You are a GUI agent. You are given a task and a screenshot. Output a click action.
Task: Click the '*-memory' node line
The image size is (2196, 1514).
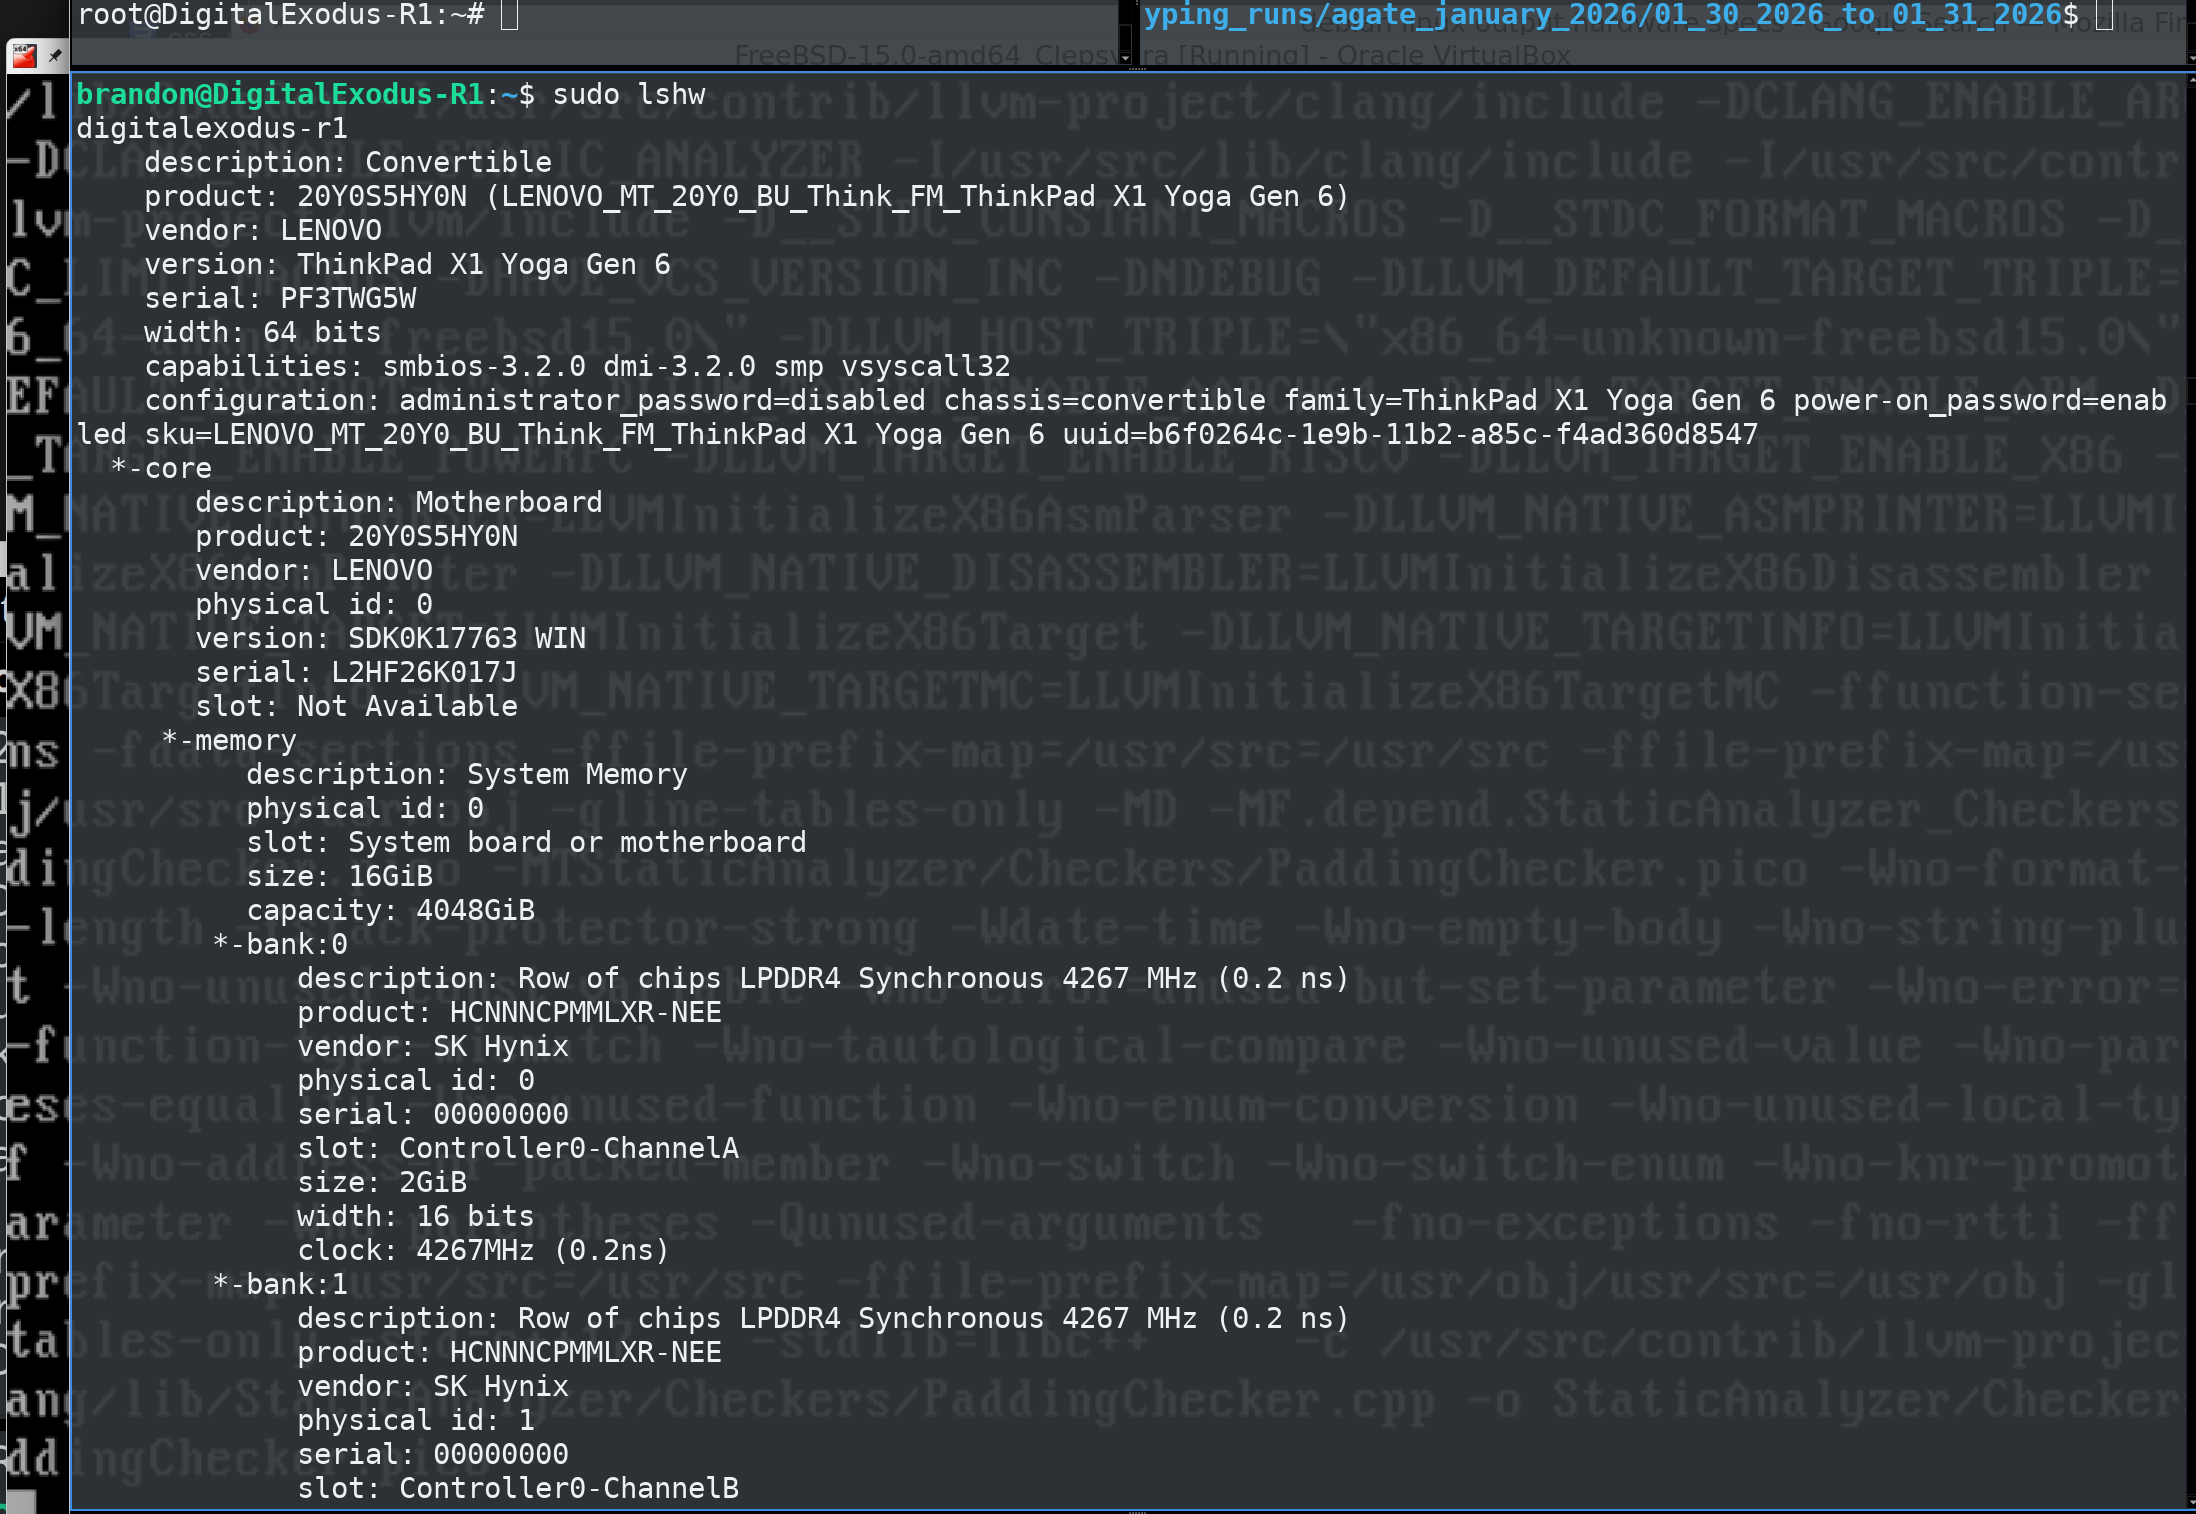coord(229,741)
